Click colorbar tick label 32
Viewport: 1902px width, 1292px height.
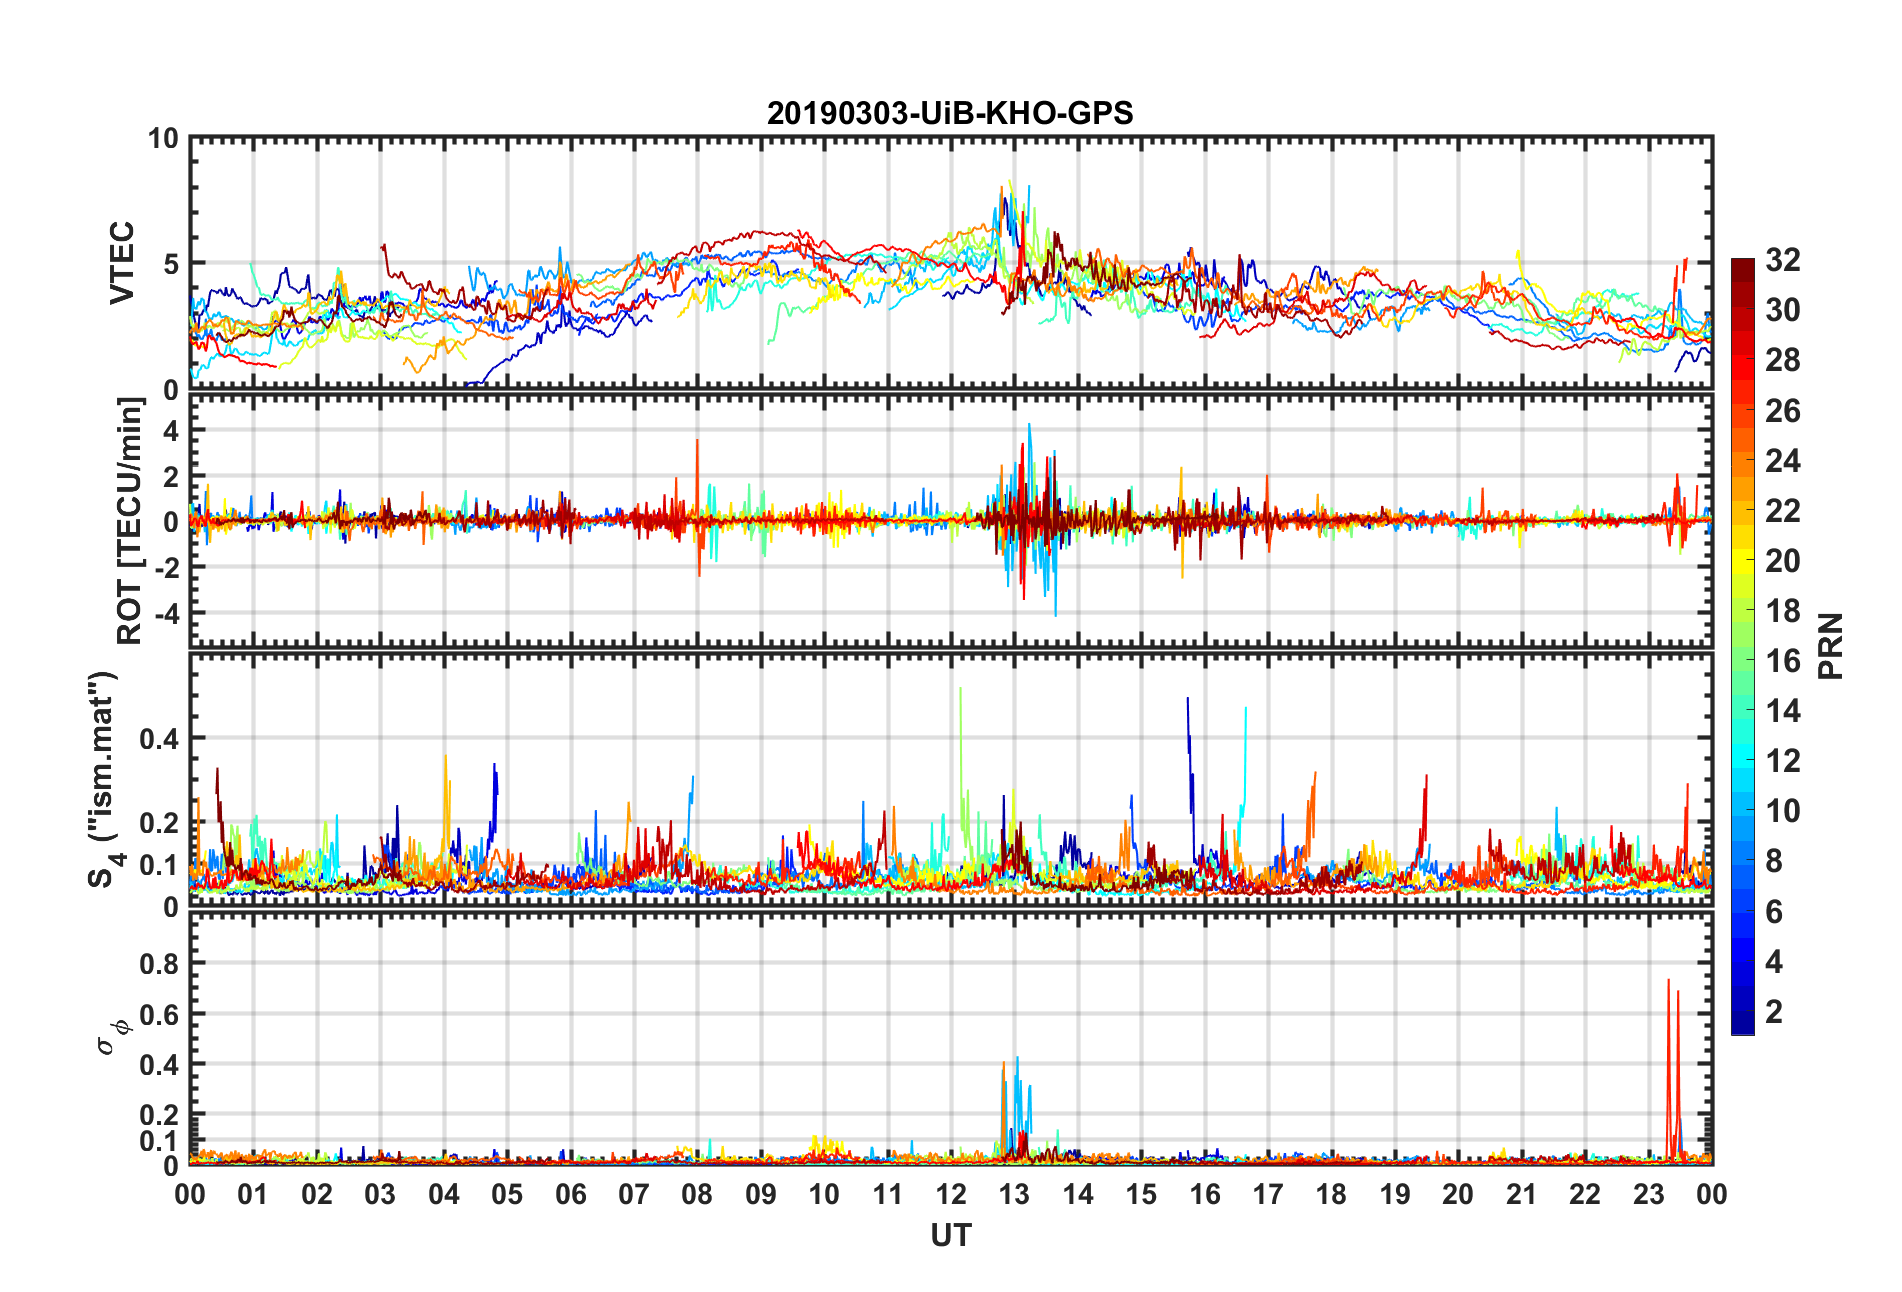pos(1783,260)
